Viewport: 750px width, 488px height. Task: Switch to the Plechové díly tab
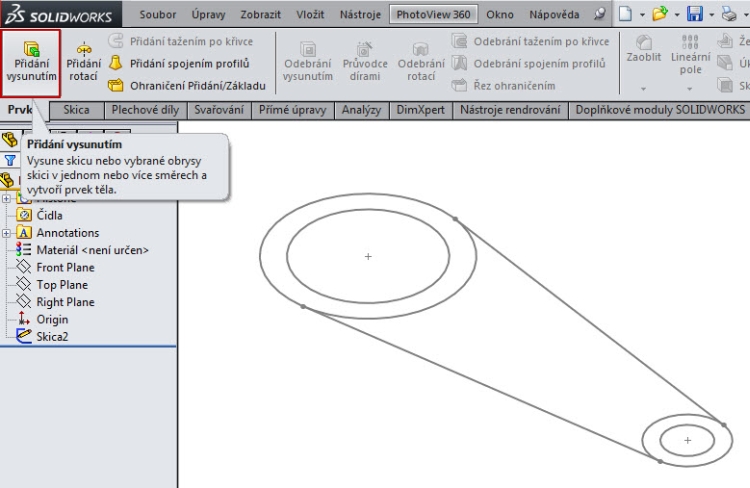click(x=145, y=110)
